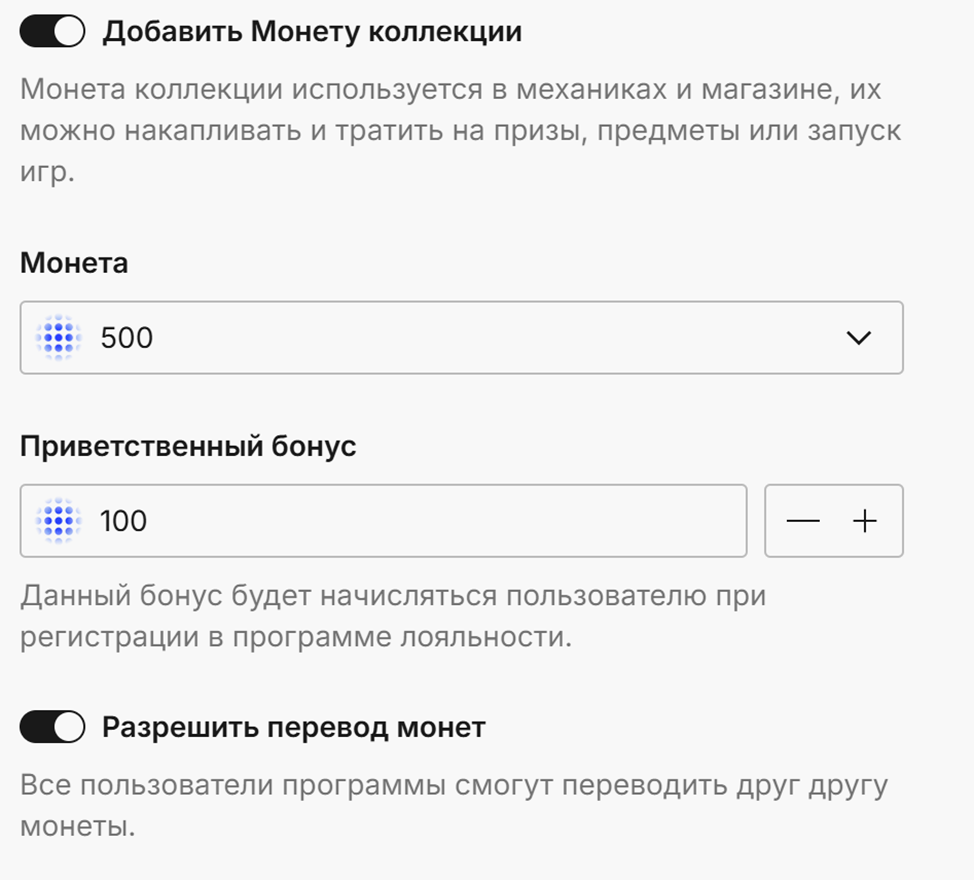Disable the 'Добавить Монету коллекции' switch
Image resolution: width=974 pixels, height=880 pixels.
click(52, 31)
